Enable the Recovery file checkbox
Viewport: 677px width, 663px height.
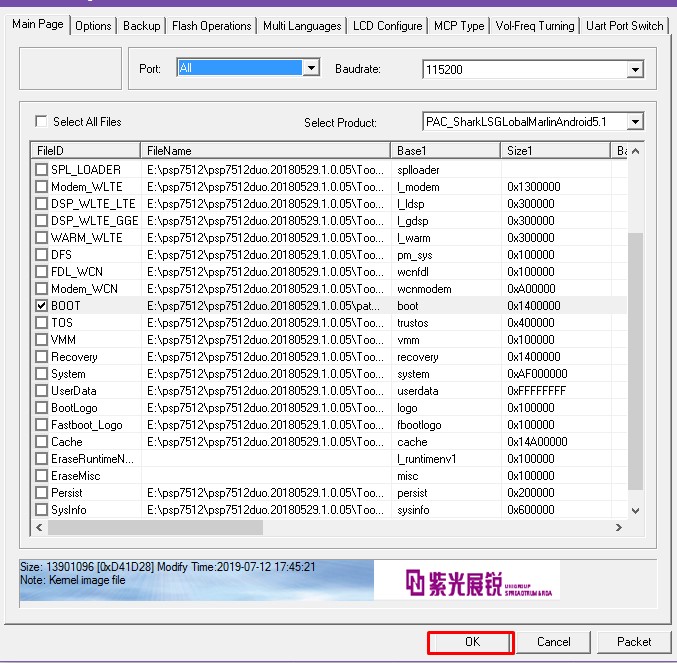tap(41, 357)
